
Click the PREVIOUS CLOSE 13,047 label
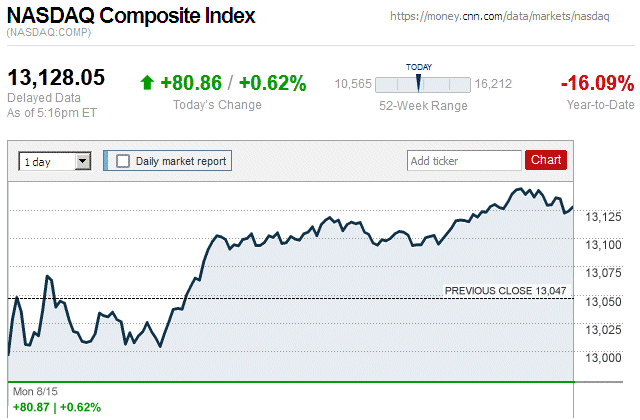tap(505, 290)
